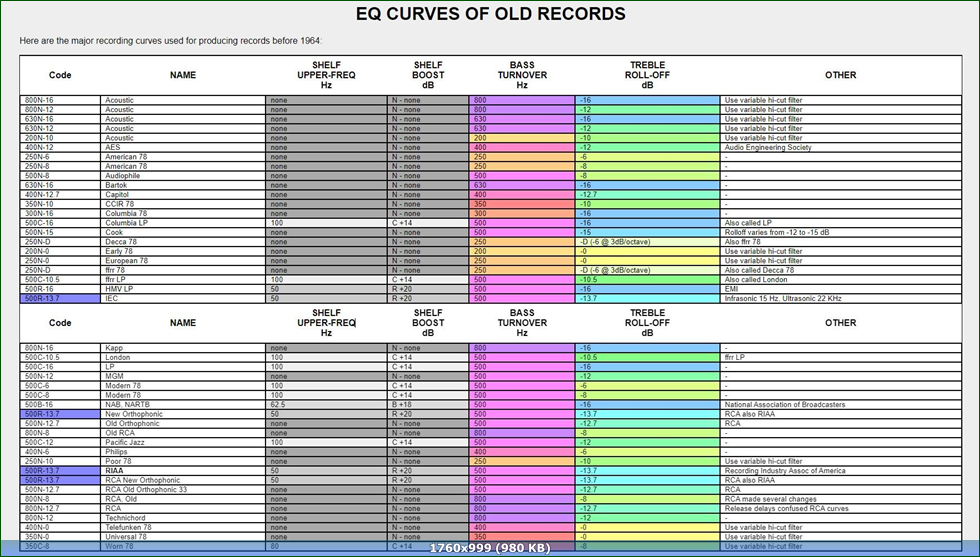Select the "NAB, NARTB" name cell
The width and height of the screenshot is (980, 557).
click(182, 404)
